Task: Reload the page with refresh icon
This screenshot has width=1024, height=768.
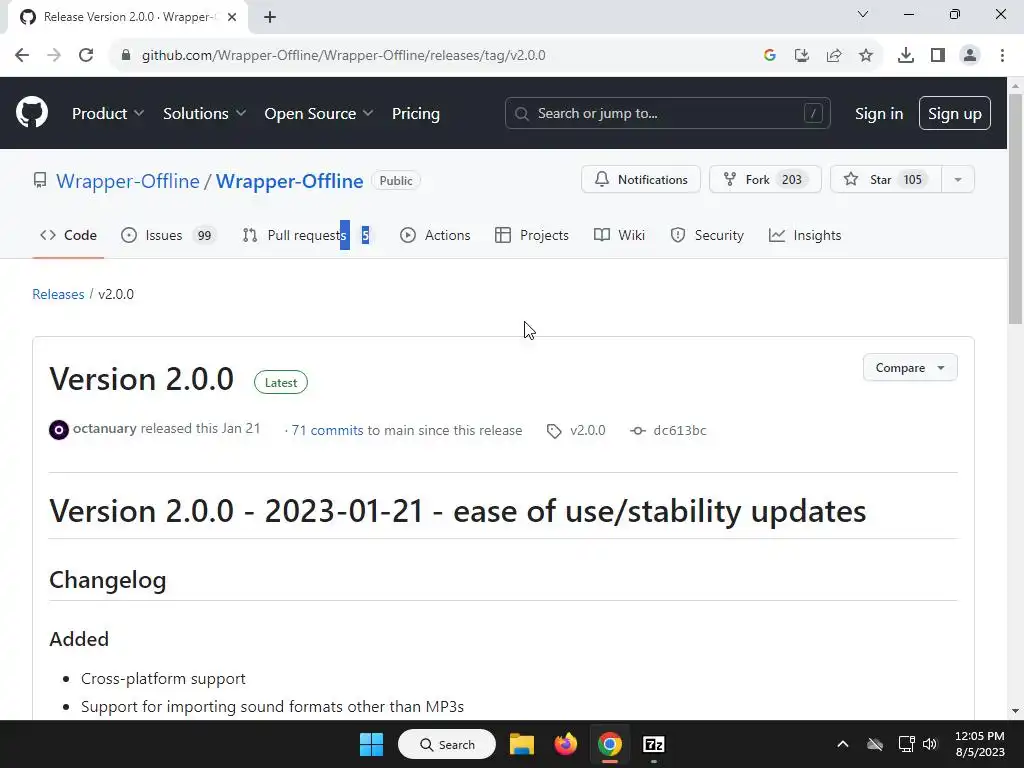Action: click(x=86, y=56)
